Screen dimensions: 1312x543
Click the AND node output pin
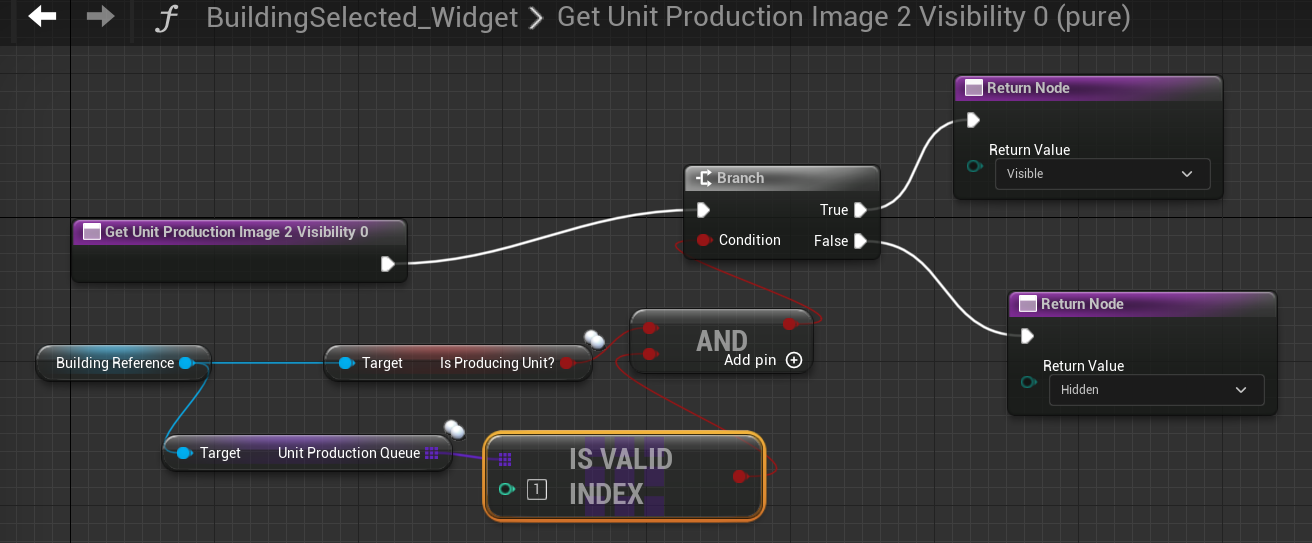point(790,324)
